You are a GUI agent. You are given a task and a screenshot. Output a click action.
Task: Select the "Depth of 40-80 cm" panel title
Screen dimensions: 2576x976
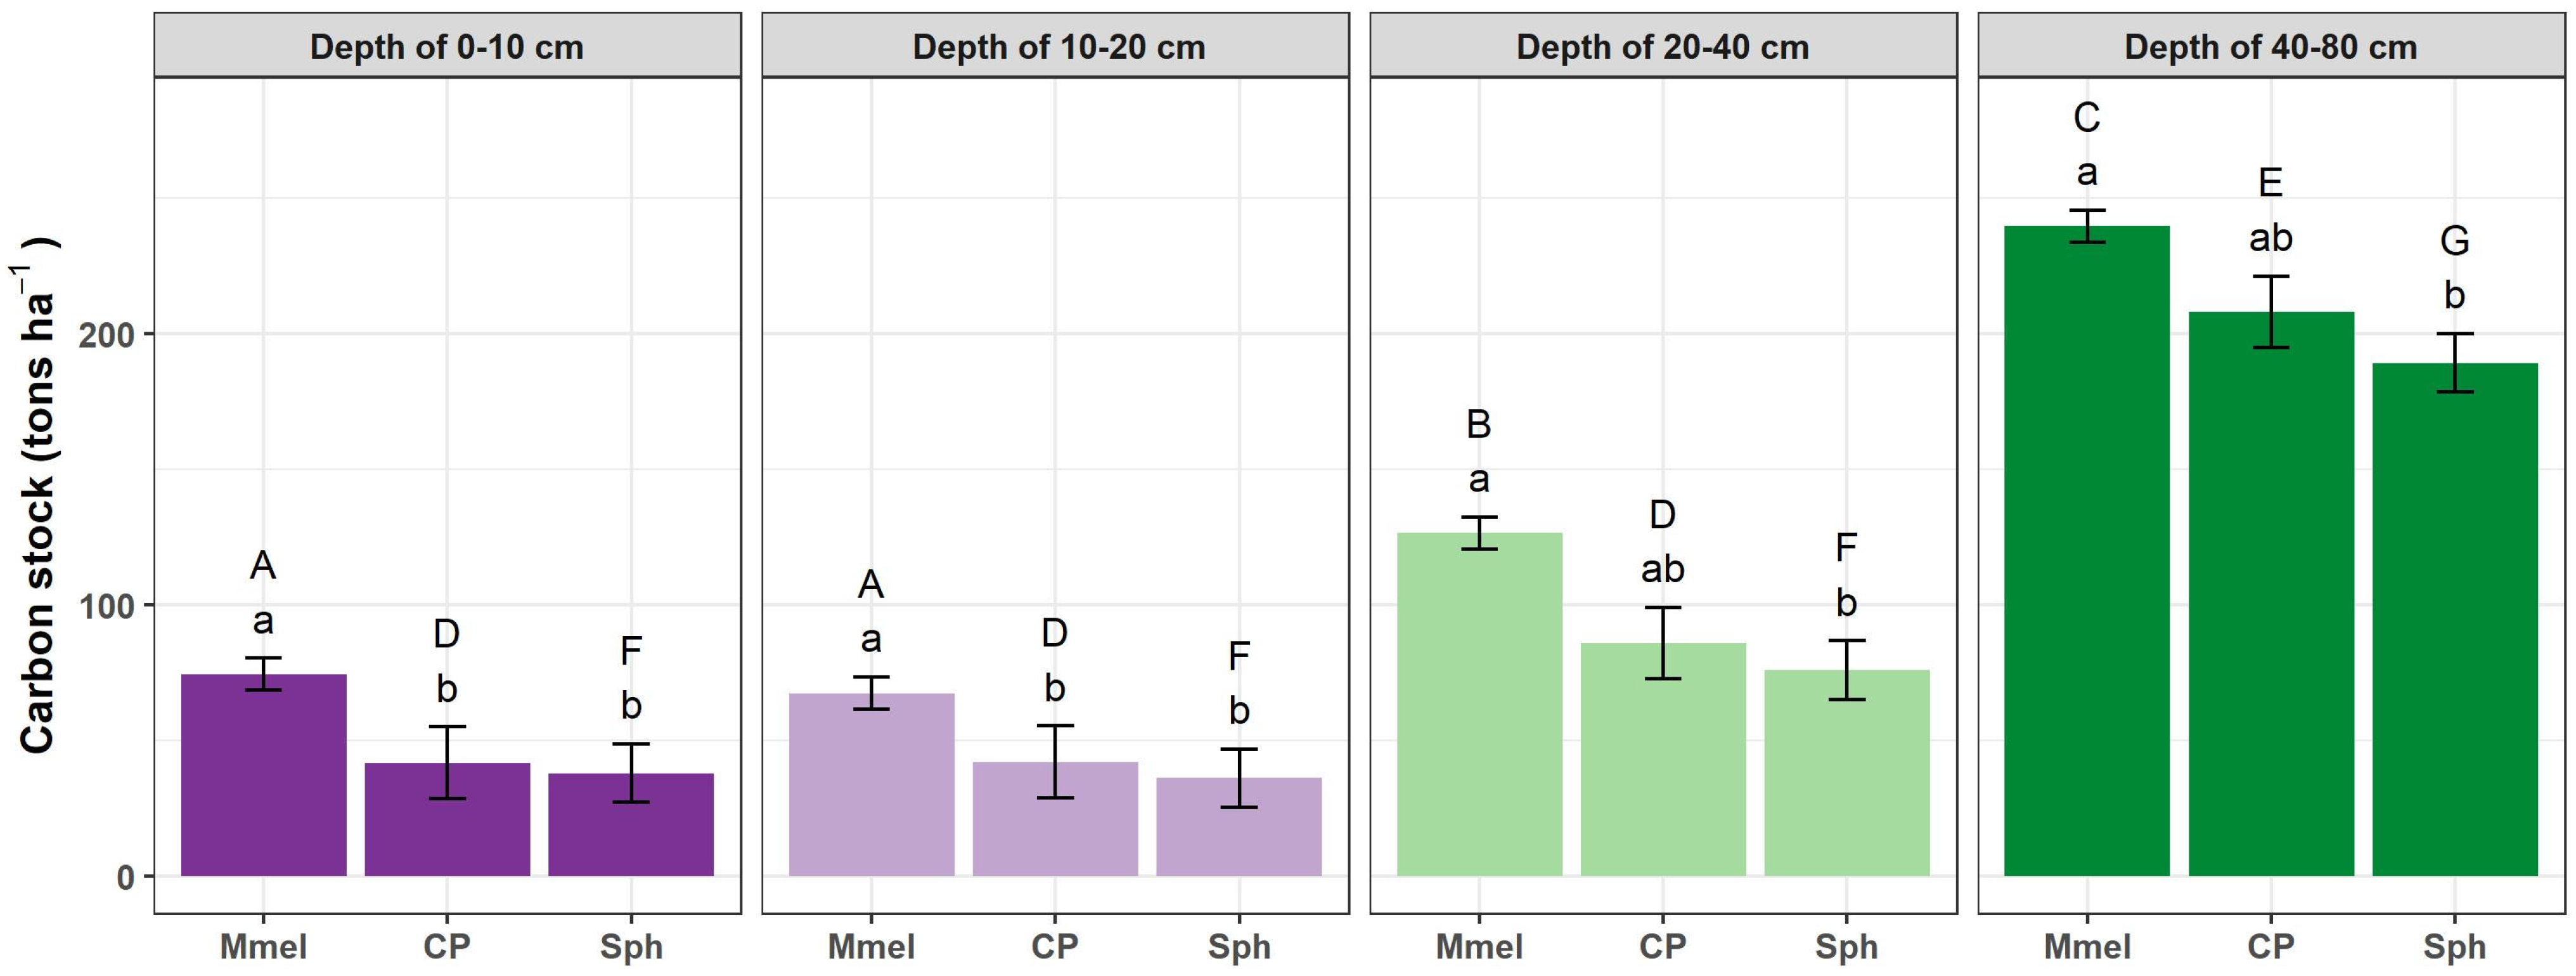[x=2270, y=47]
